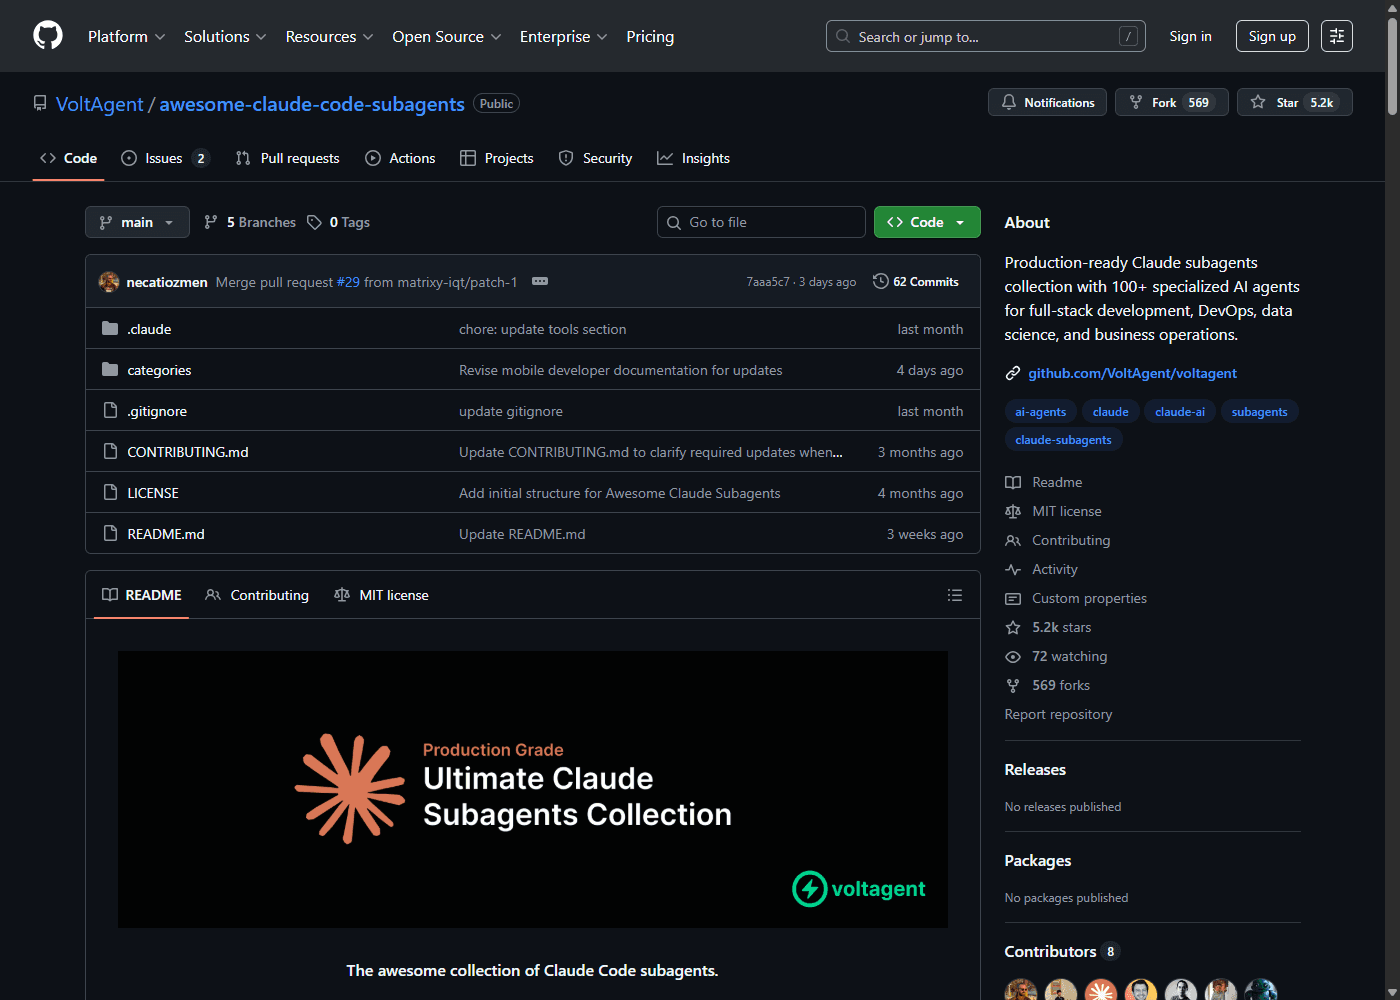Click the Activity pulse icon
The width and height of the screenshot is (1400, 1000).
point(1013,569)
